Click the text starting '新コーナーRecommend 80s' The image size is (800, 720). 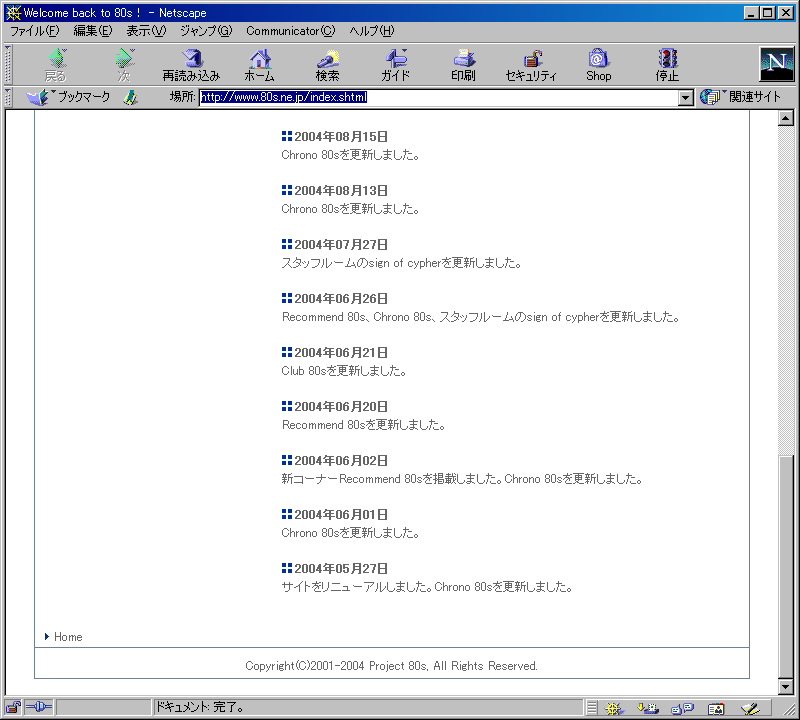tap(462, 479)
